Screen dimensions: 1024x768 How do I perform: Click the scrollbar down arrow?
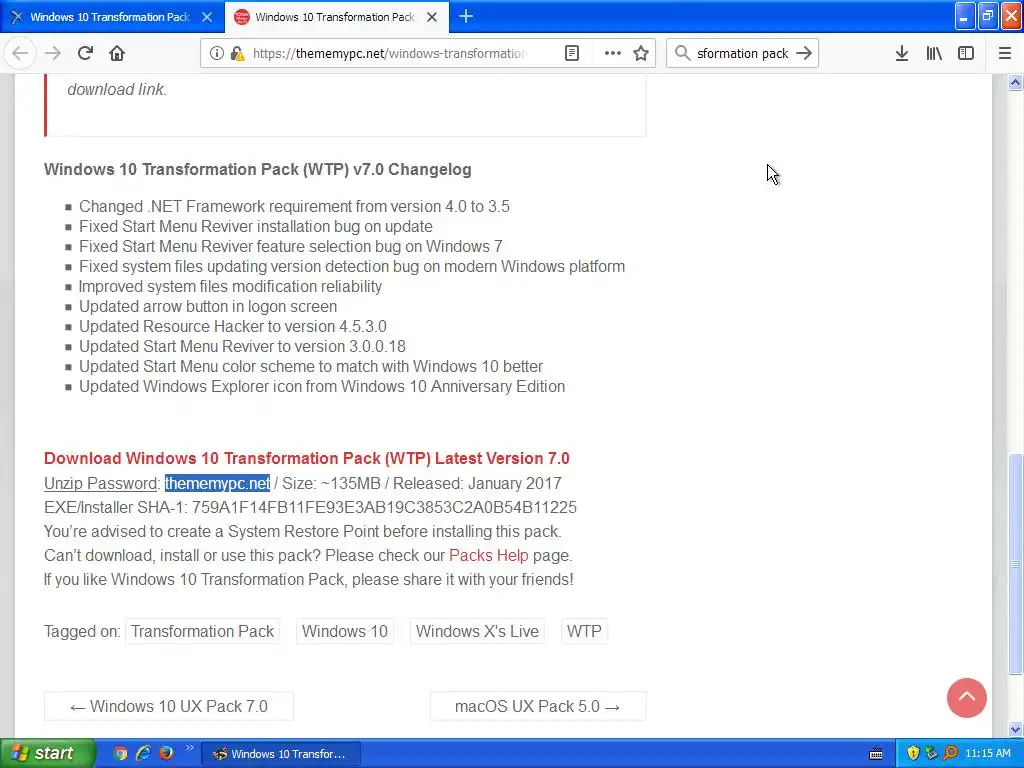pos(1015,729)
